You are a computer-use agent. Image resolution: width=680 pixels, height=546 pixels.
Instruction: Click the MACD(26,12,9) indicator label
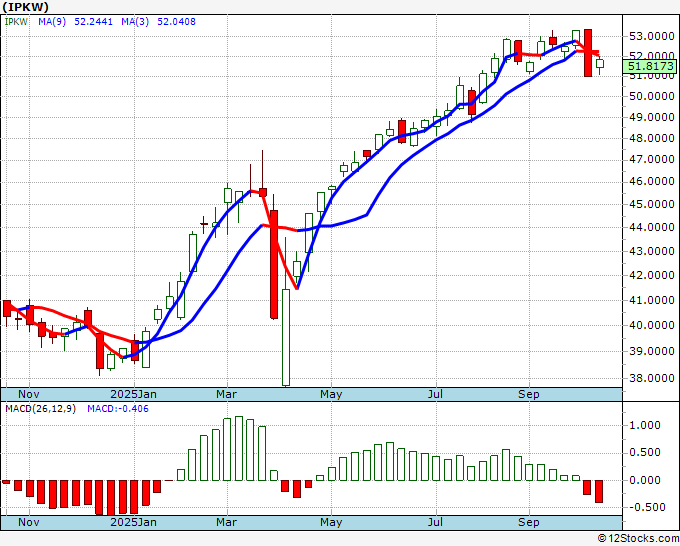[40, 409]
